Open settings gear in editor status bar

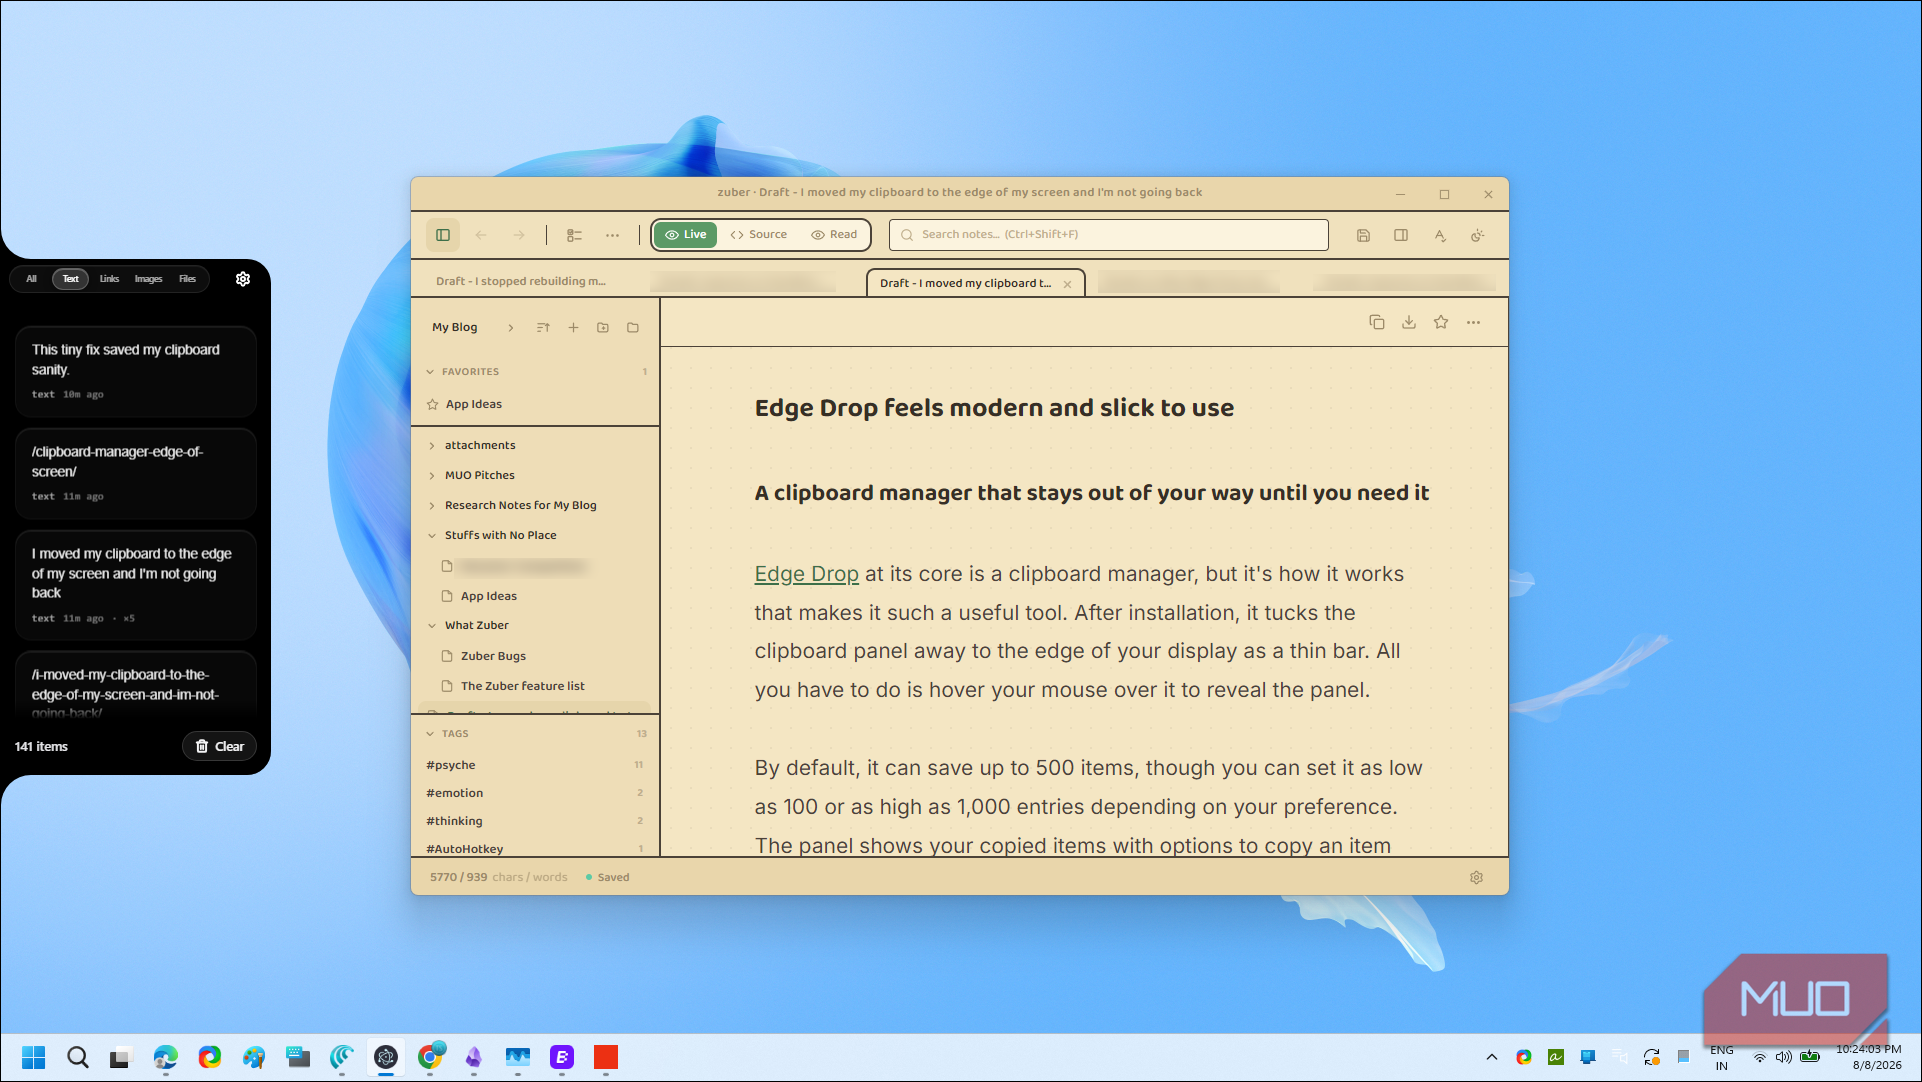point(1476,878)
